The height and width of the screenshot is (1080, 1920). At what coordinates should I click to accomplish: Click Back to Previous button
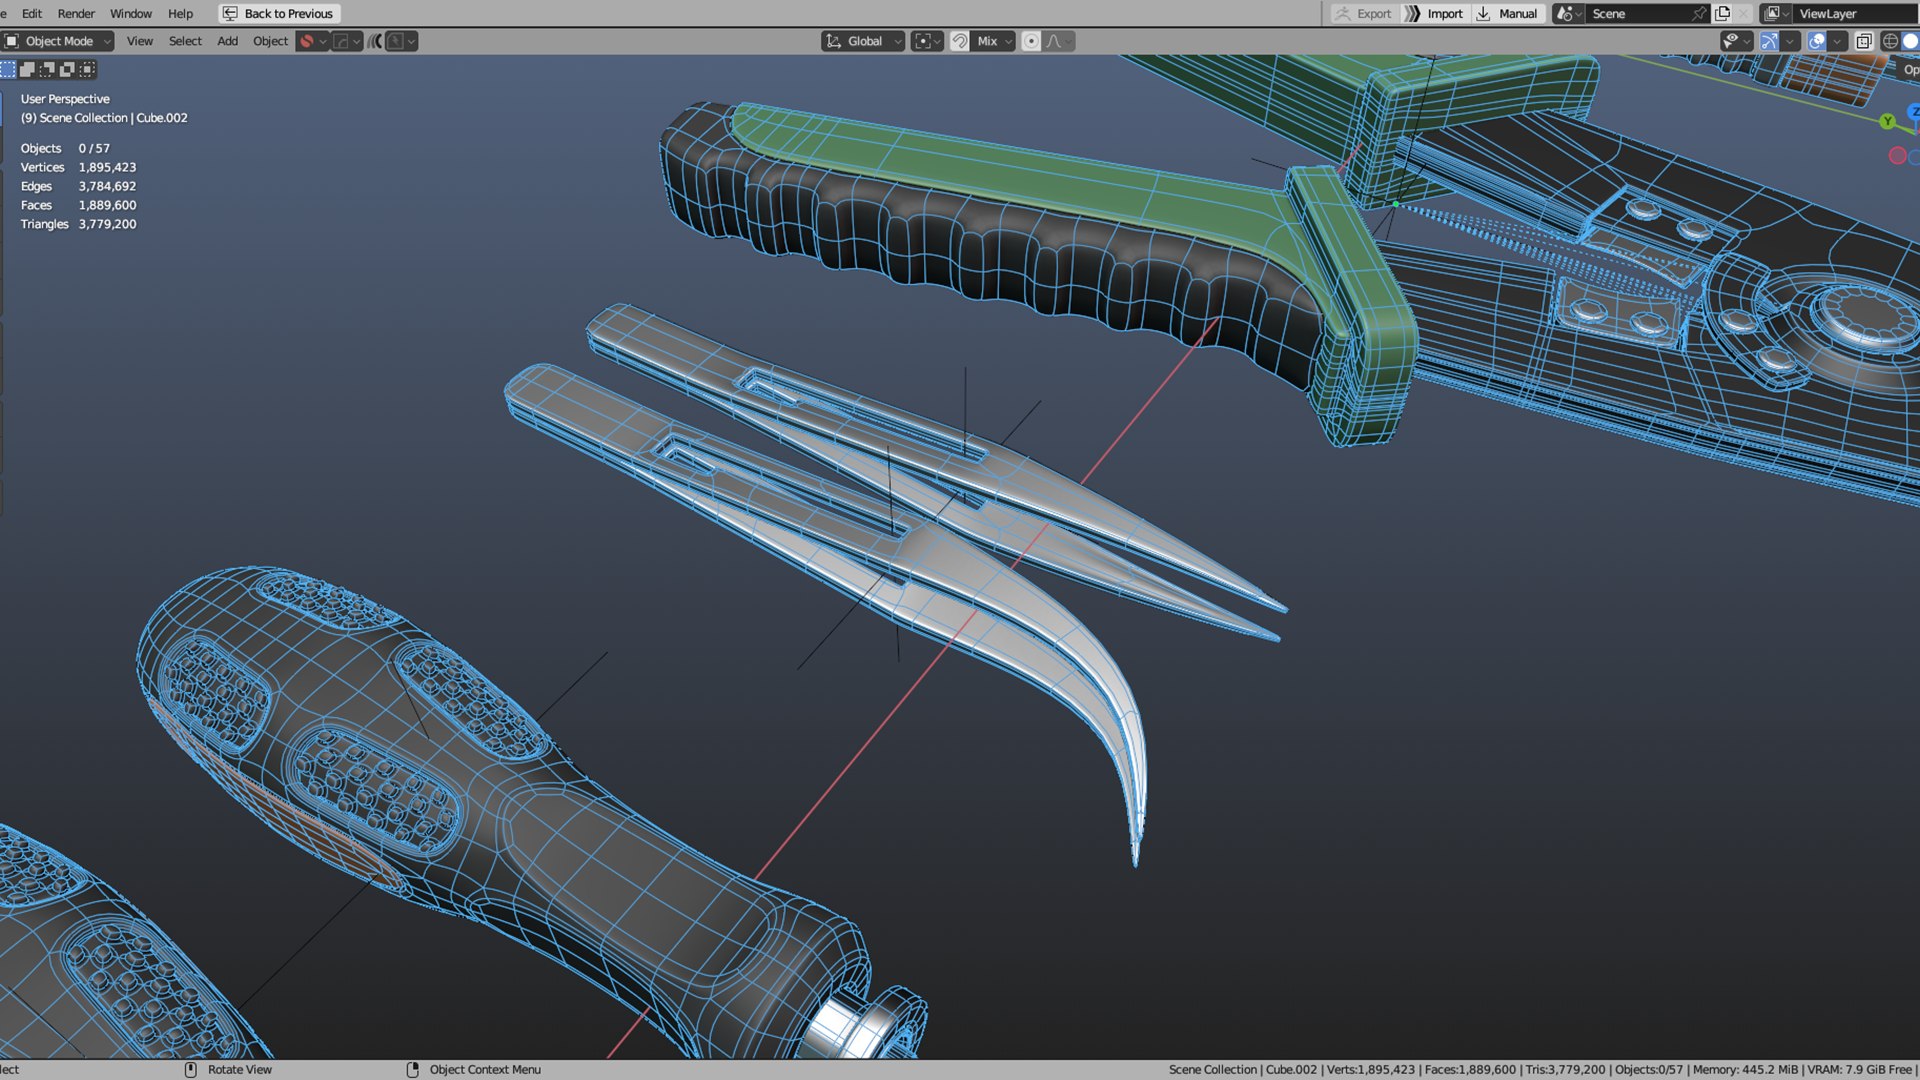[x=279, y=14]
